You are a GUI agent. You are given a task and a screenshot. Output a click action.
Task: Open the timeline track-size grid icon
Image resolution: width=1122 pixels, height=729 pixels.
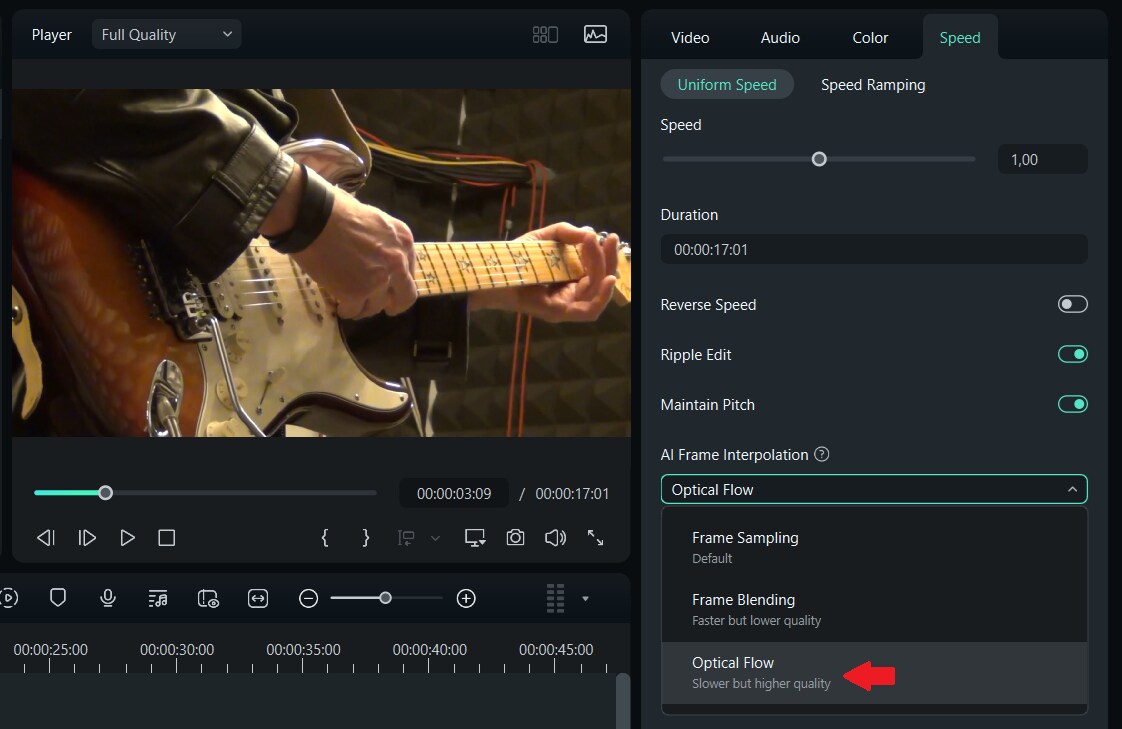555,598
